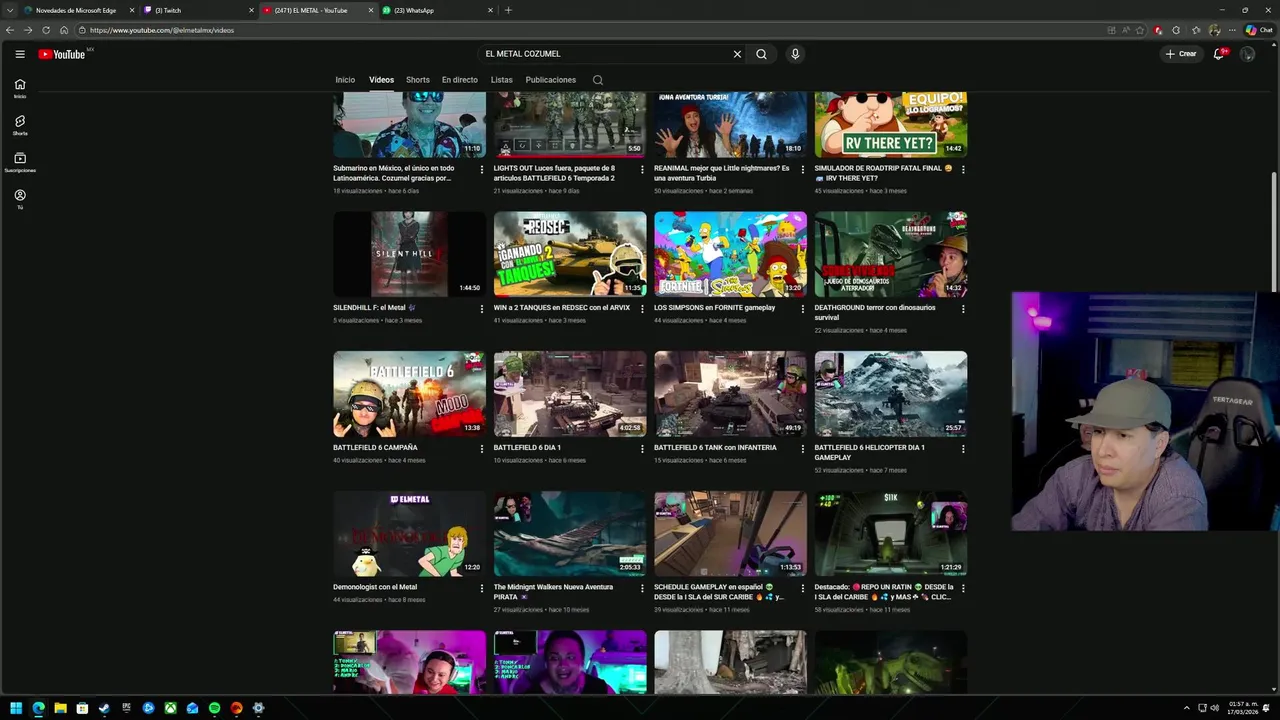Open the Tú section in sidebar

pyautogui.click(x=20, y=199)
